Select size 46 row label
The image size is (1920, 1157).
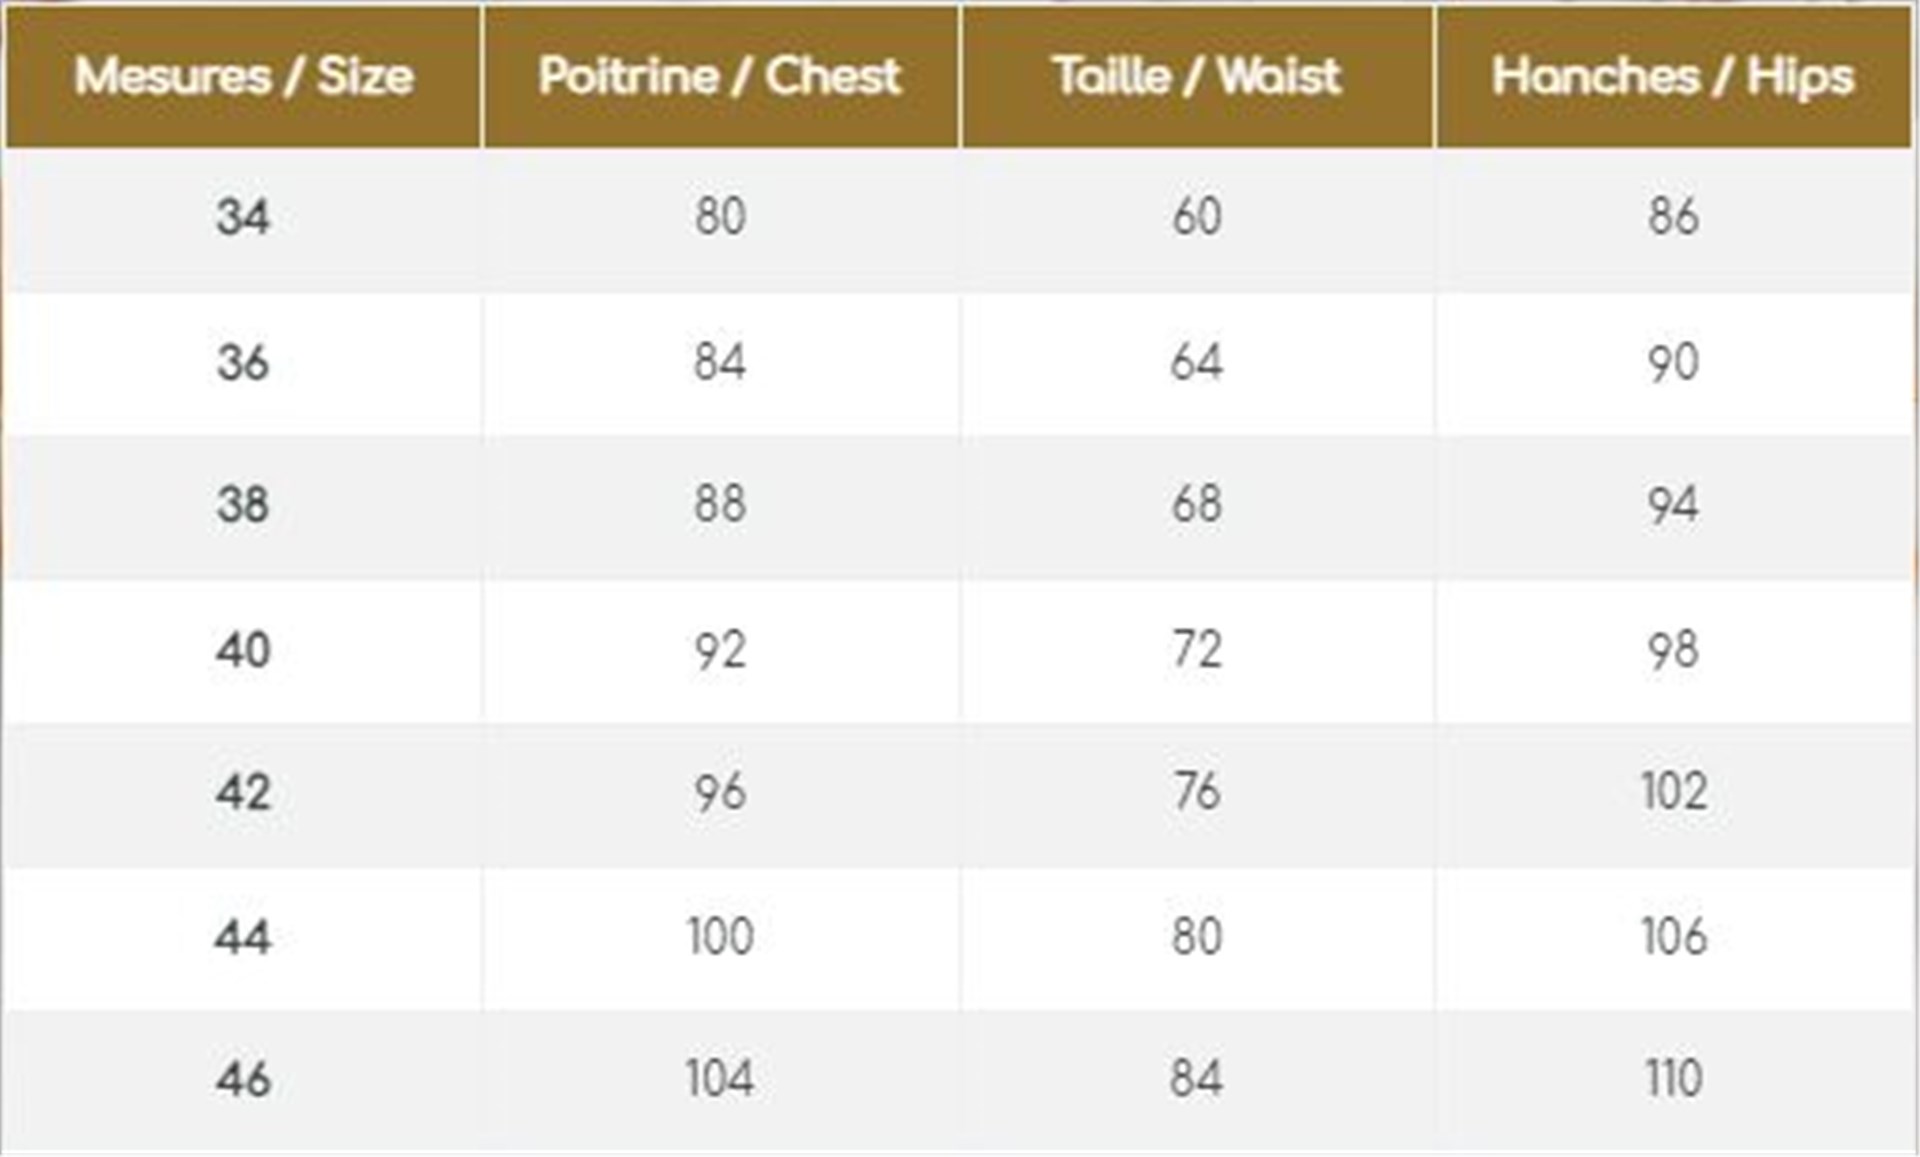[x=243, y=1079]
